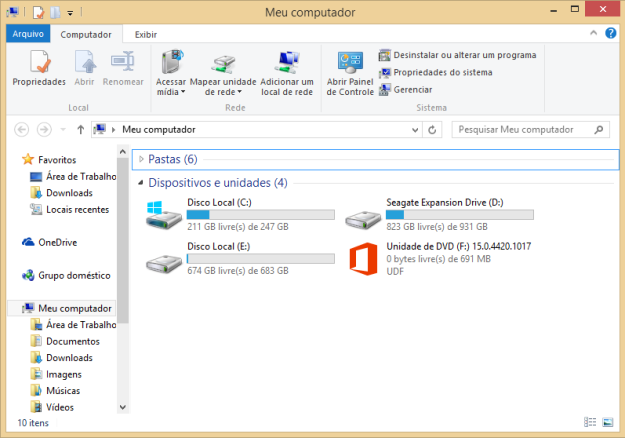The height and width of the screenshot is (438, 625).
Task: Go back with the Back arrow
Action: (x=22, y=130)
